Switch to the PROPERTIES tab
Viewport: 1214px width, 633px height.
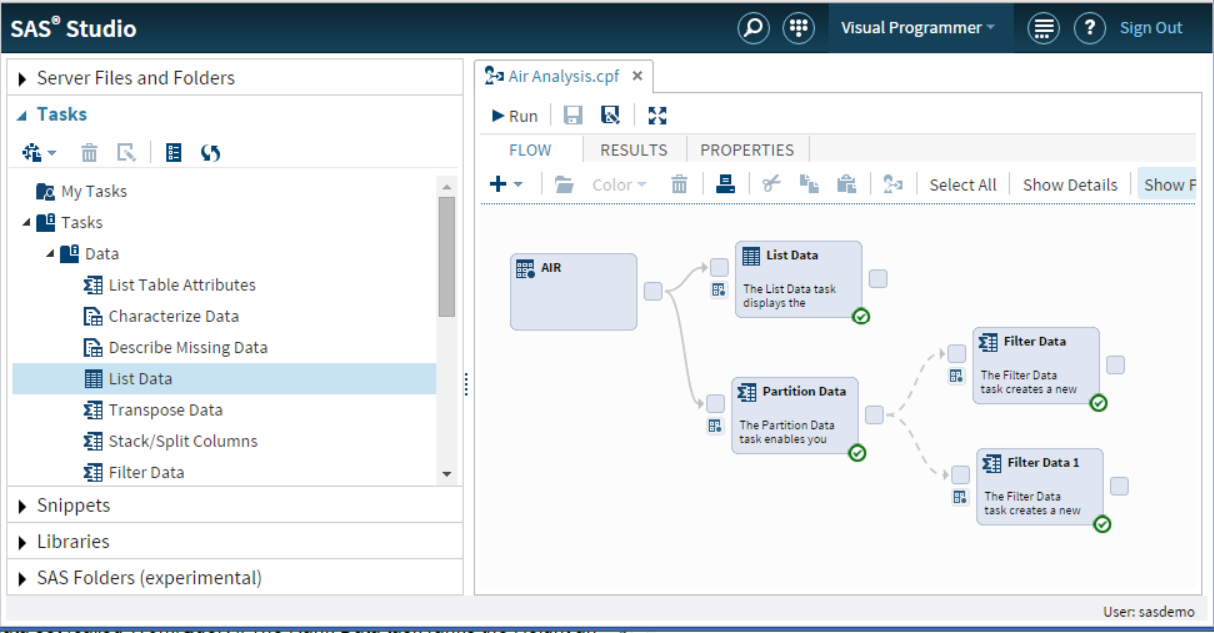[x=747, y=150]
